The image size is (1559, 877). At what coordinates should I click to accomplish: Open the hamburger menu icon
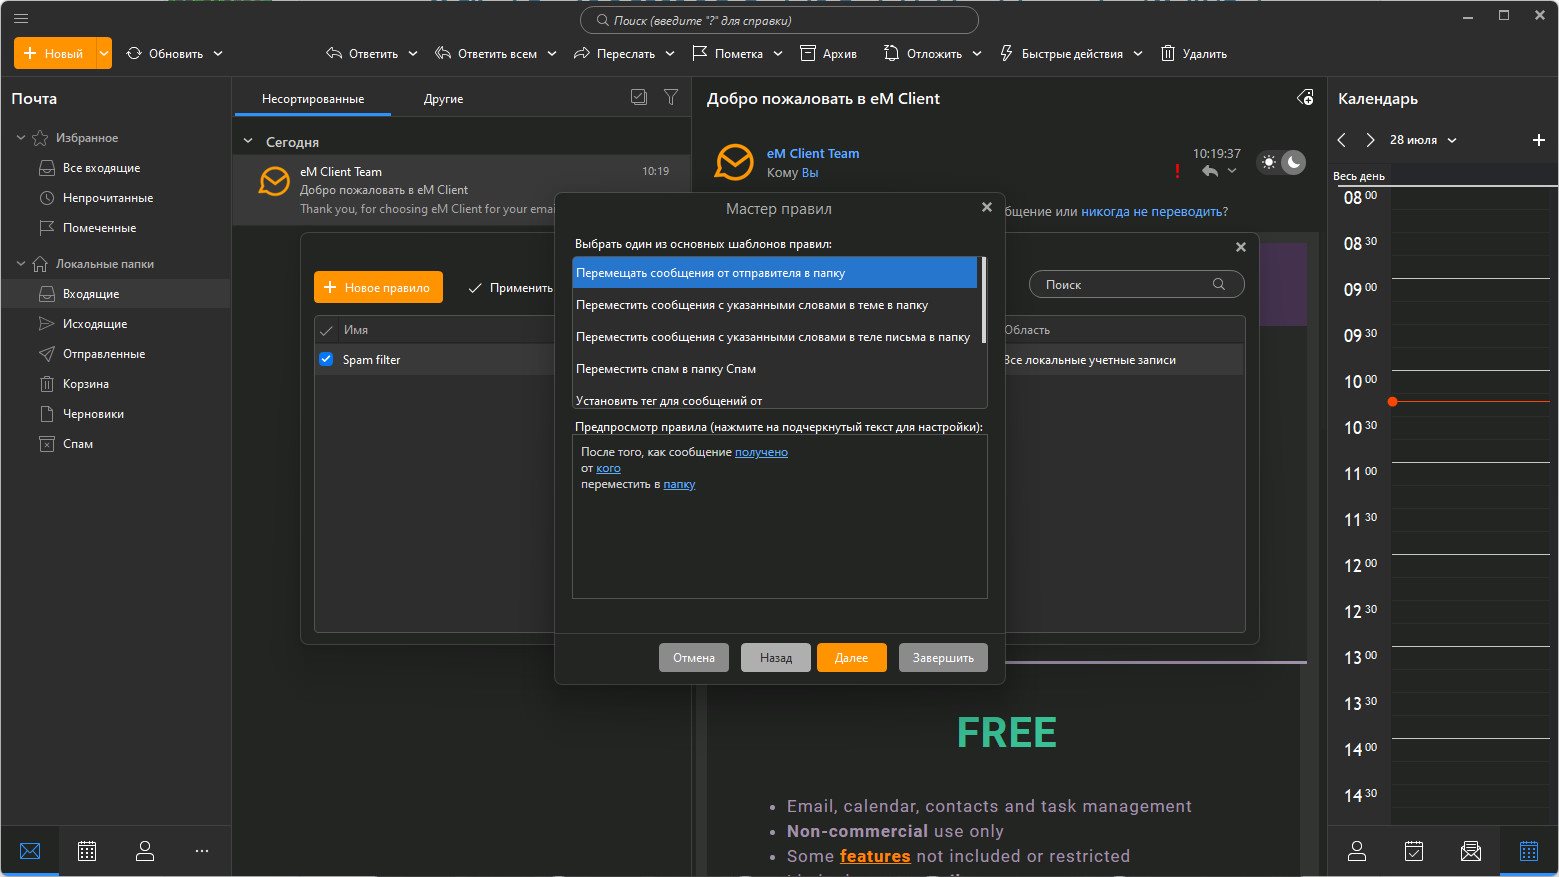coord(20,18)
